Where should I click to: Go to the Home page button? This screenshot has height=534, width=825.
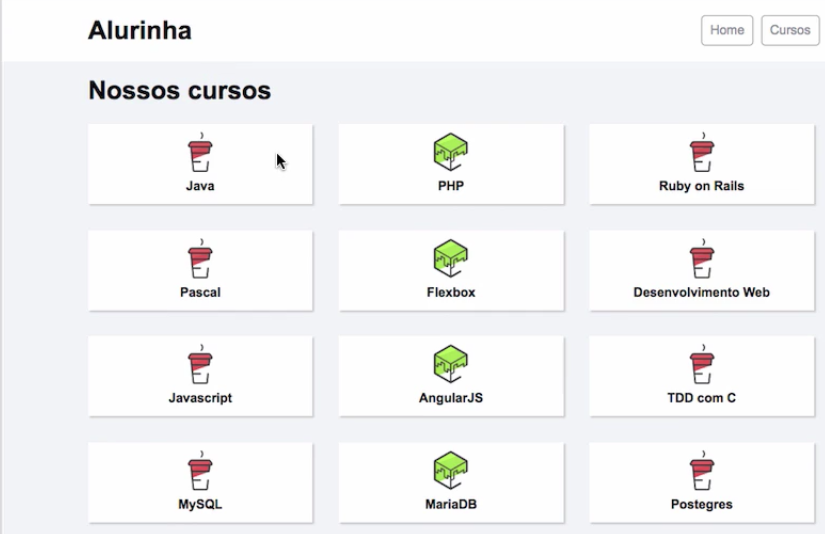click(x=727, y=30)
